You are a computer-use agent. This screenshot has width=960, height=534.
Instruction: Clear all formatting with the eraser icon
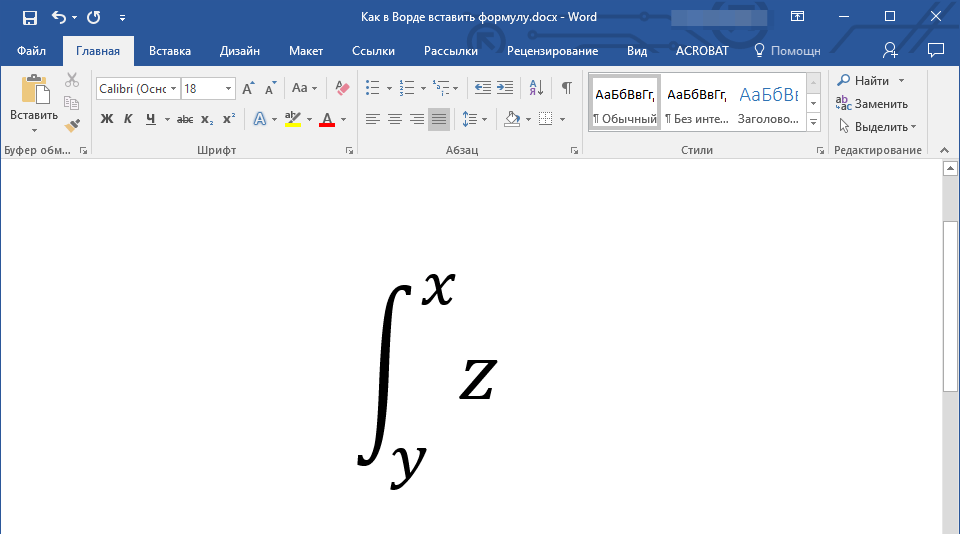tap(342, 88)
